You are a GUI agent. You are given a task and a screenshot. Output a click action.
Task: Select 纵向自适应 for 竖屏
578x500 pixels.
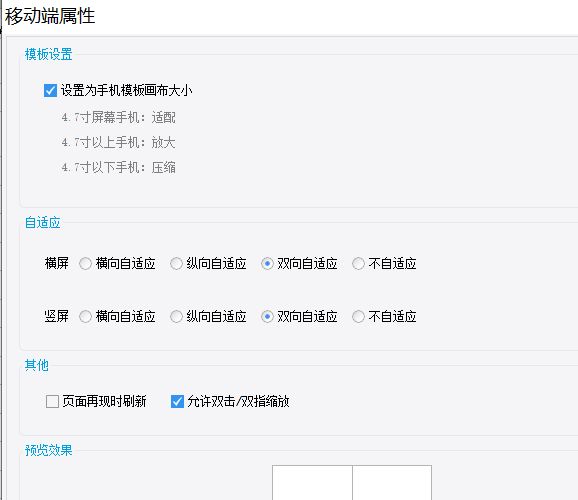176,316
